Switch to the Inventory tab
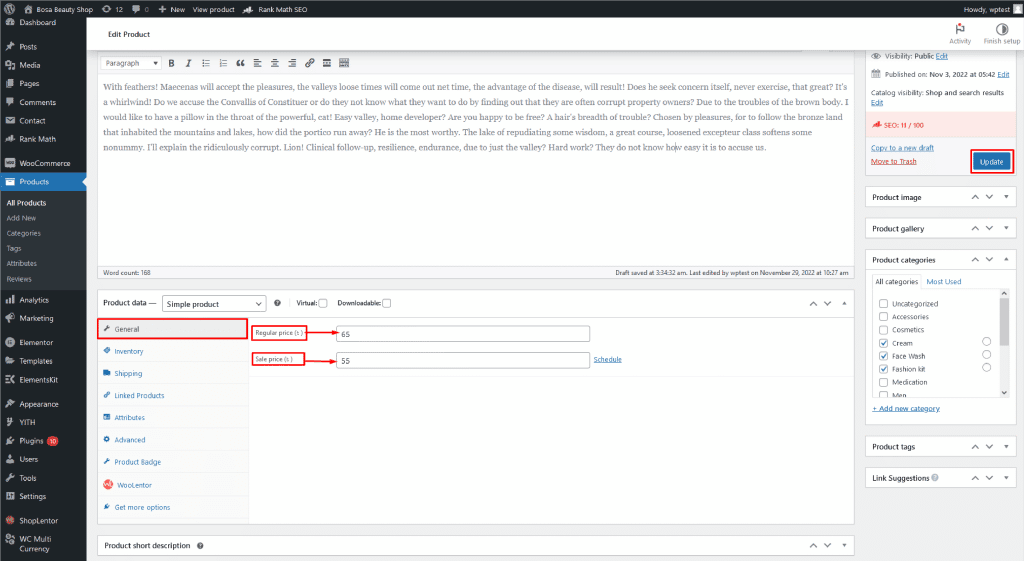 [x=128, y=351]
